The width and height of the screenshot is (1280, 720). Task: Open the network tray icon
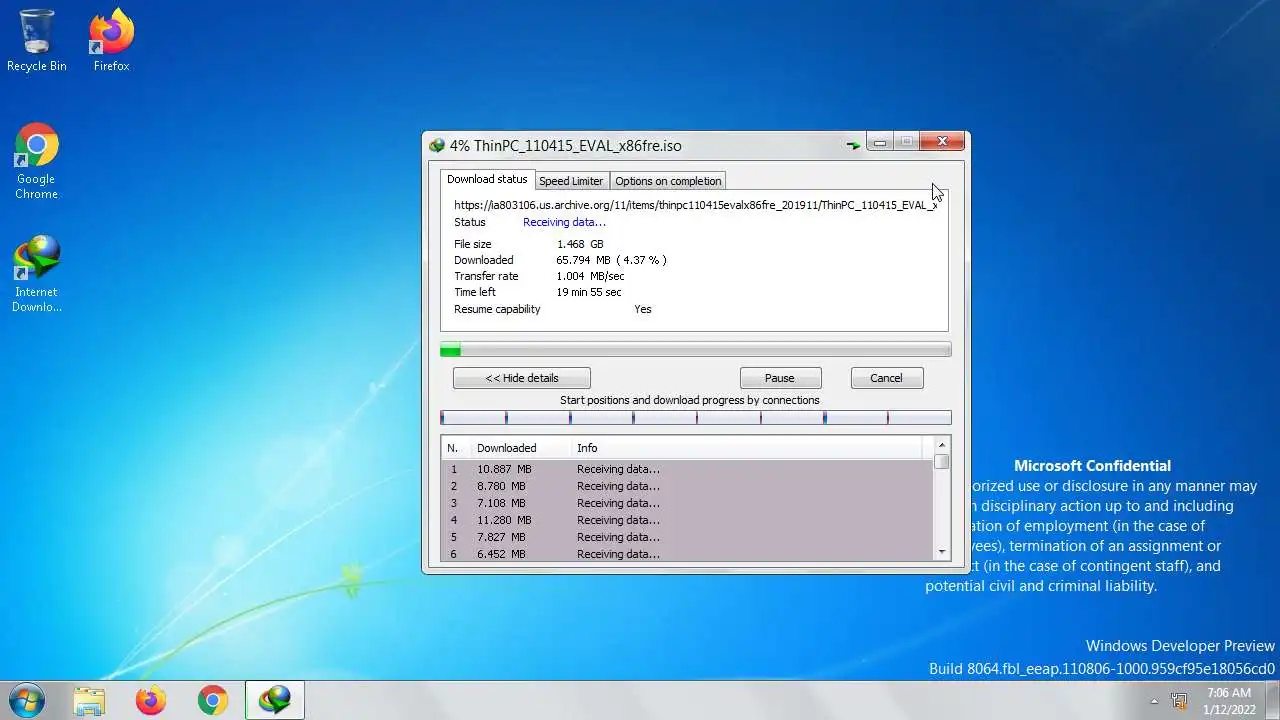click(x=1179, y=701)
